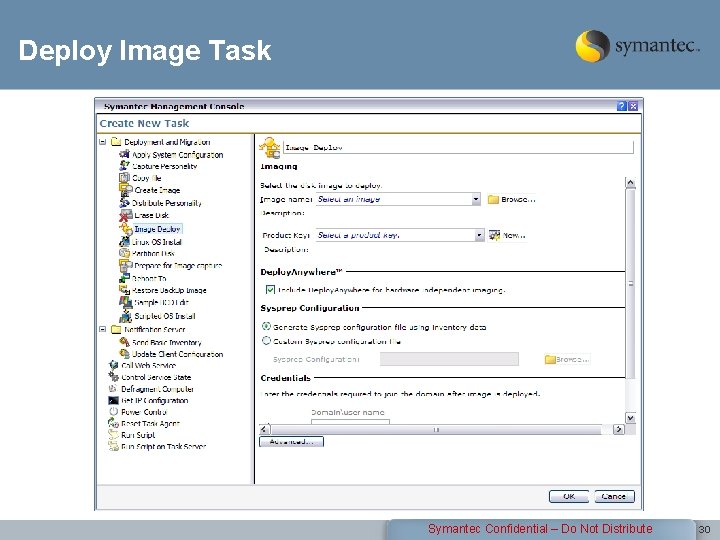The image size is (720, 540).
Task: Click the Capture Personality icon
Action: pyautogui.click(x=124, y=166)
